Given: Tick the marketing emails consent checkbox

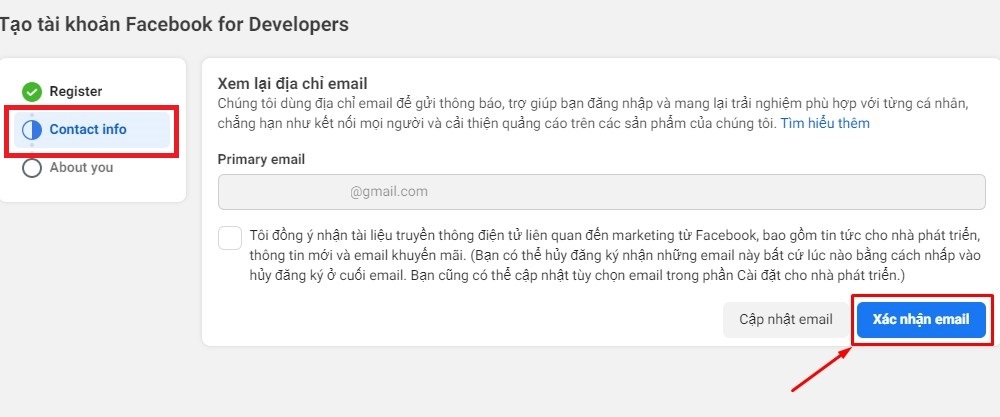Looking at the screenshot, I should tap(230, 238).
